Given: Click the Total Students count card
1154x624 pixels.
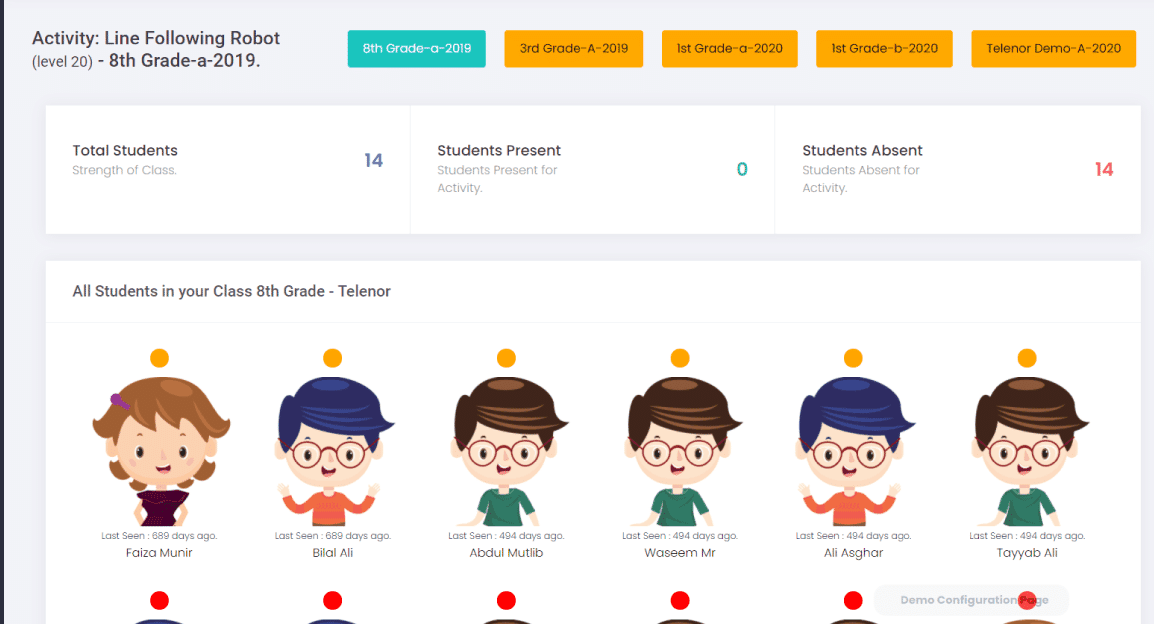Looking at the screenshot, I should tap(227, 169).
